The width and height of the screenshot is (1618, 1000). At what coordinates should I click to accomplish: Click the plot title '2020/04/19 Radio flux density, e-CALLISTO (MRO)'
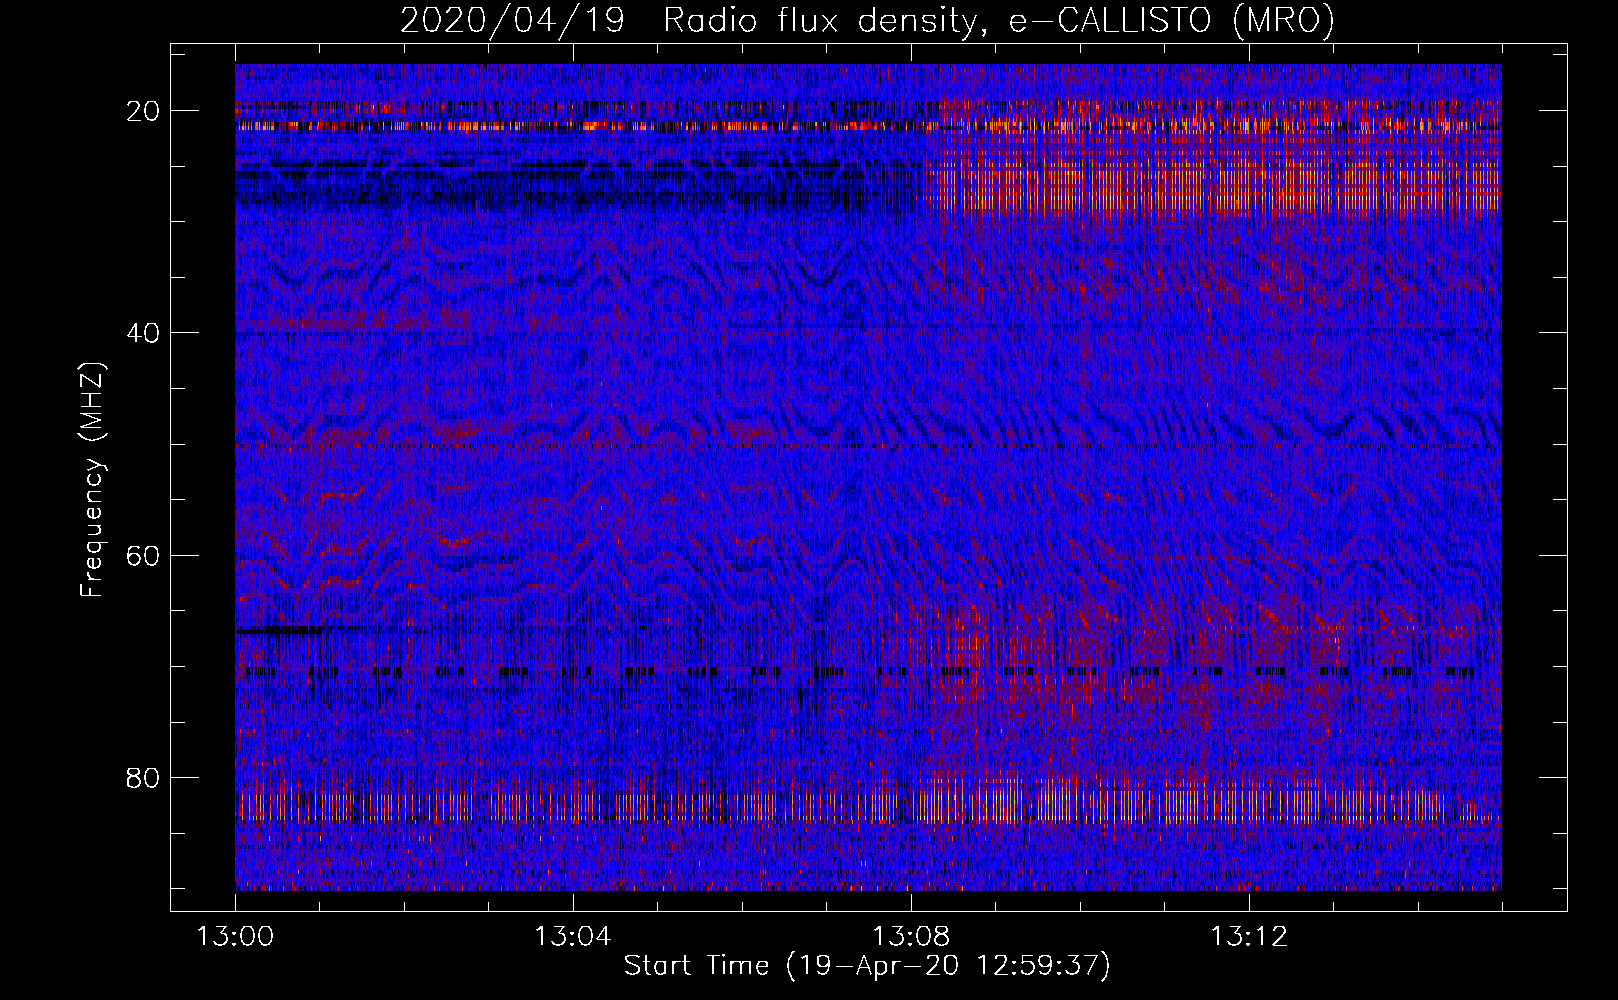pos(867,20)
